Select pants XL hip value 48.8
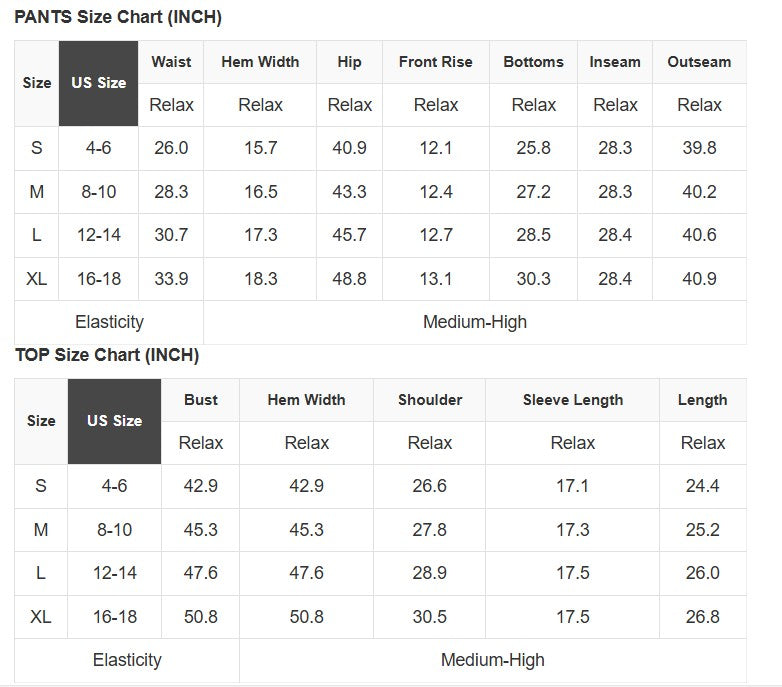Image resolution: width=782 pixels, height=687 pixels. point(349,279)
